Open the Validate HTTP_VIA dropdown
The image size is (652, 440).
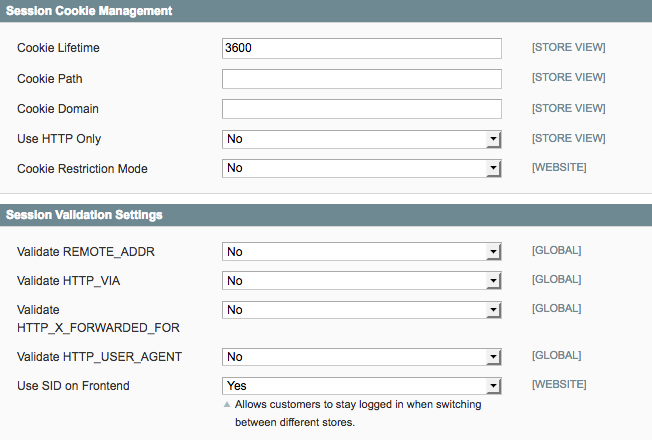click(x=361, y=281)
